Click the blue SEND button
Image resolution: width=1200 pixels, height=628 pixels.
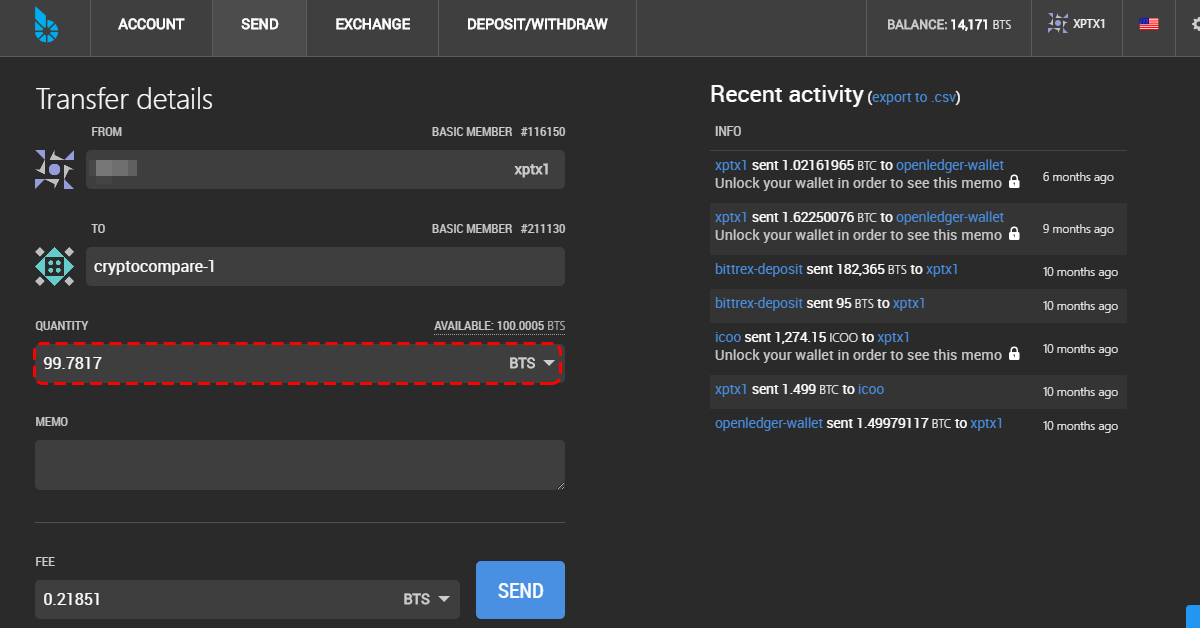520,590
